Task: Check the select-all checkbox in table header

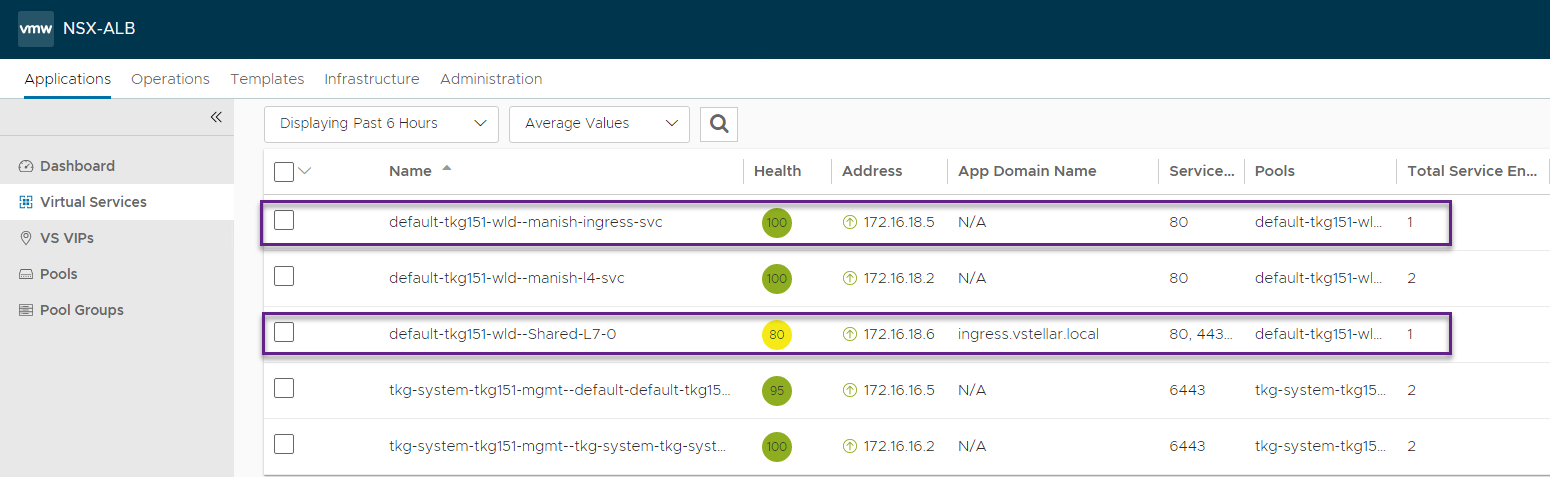Action: [x=284, y=171]
